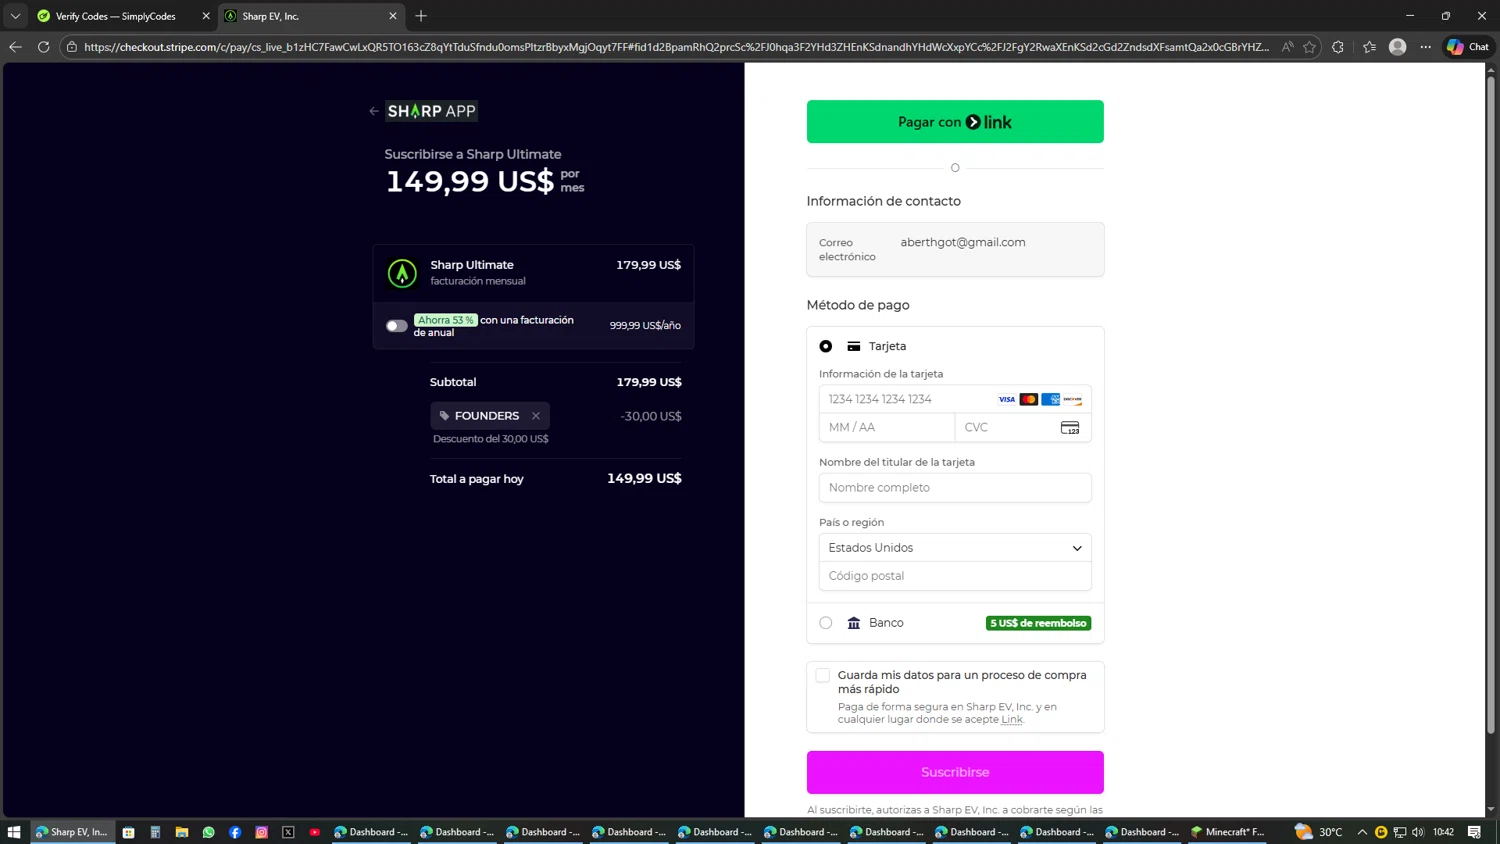Click the Sharp App logo
The width and height of the screenshot is (1500, 844).
432,111
